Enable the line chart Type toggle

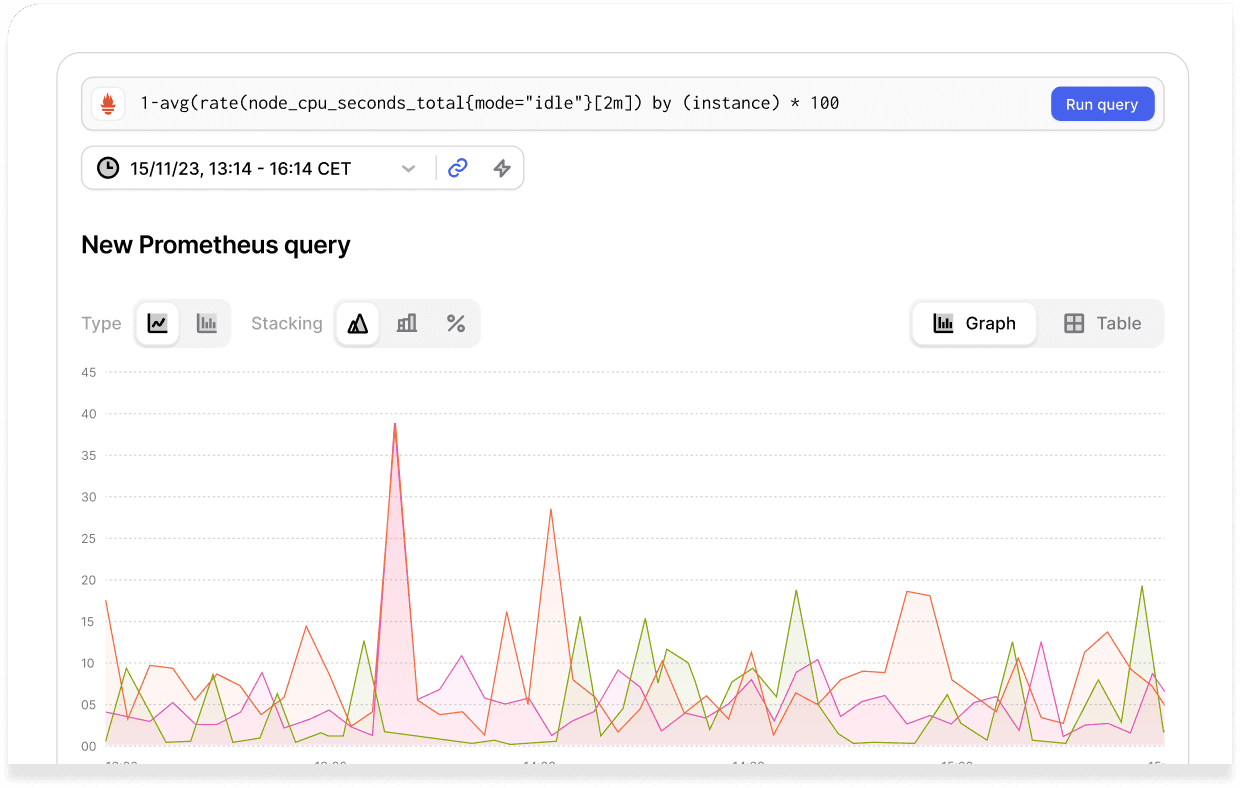coord(157,322)
